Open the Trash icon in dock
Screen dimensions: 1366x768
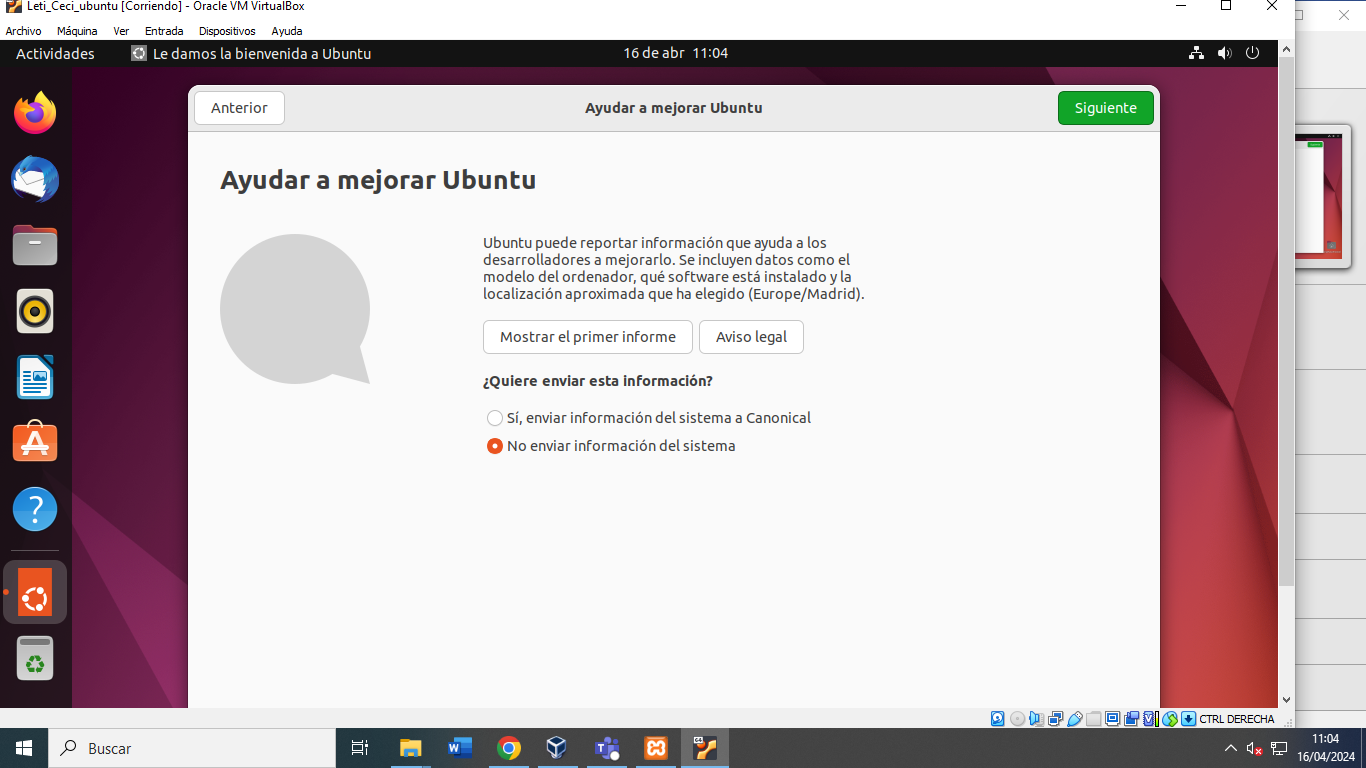point(35,659)
